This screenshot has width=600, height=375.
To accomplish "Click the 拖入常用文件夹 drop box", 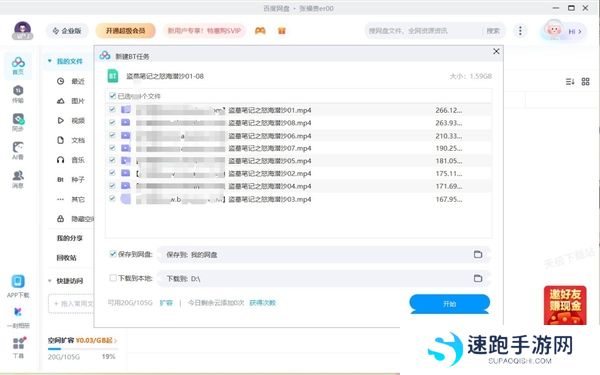I will [x=71, y=303].
